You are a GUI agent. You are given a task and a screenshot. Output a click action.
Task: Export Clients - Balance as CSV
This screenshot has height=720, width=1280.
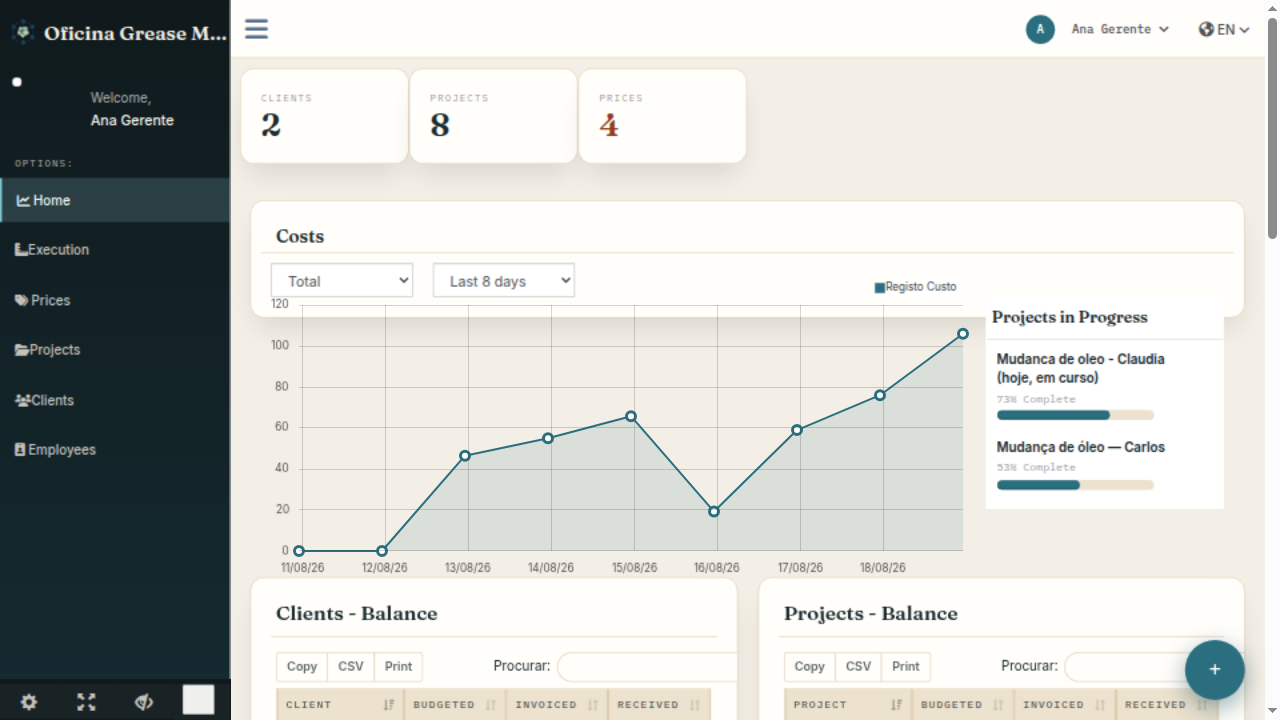tap(351, 667)
